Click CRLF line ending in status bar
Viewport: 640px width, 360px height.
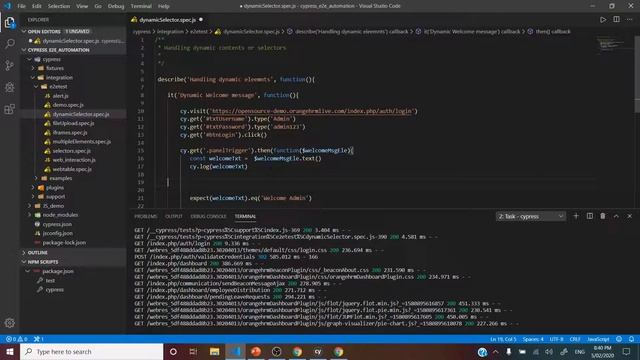(575, 339)
